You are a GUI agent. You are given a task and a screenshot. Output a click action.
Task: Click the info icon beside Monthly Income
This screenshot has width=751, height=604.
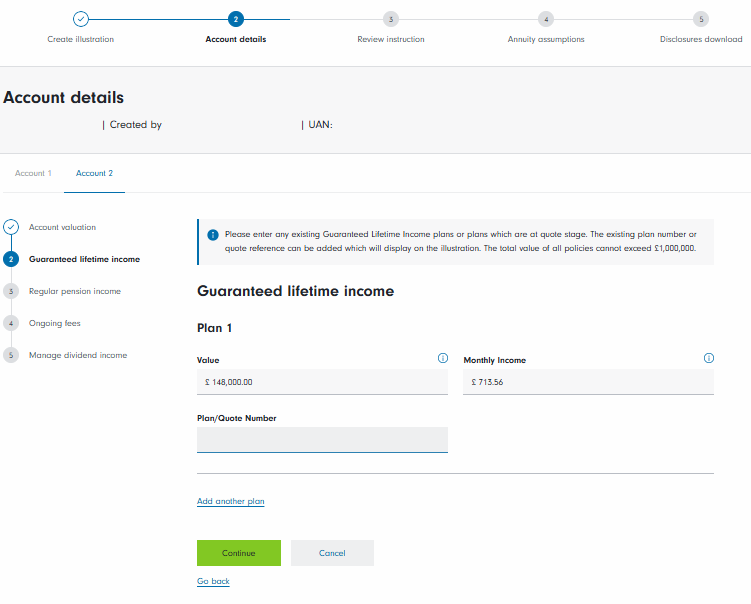(708, 358)
